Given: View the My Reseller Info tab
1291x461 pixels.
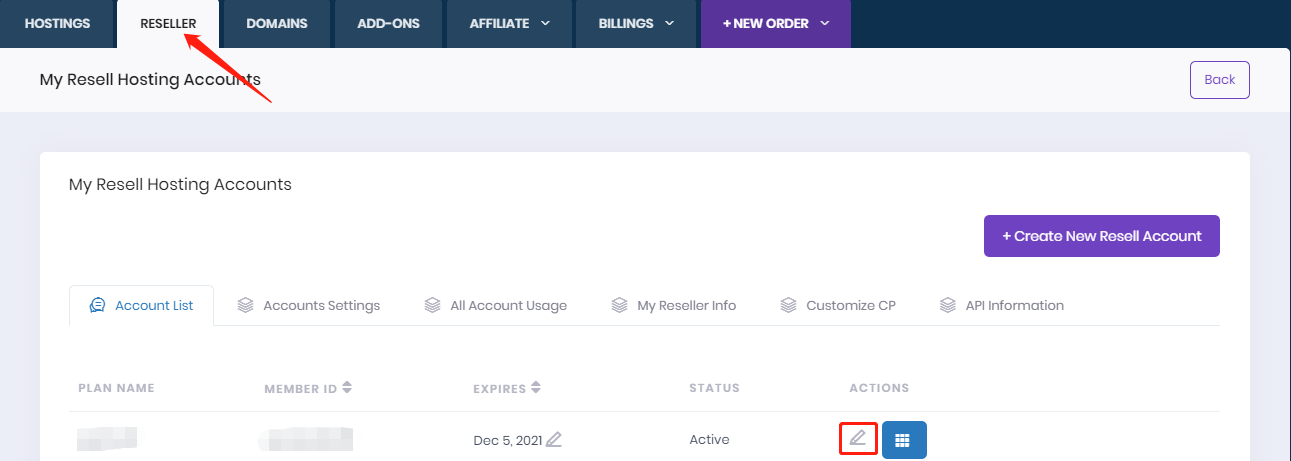Looking at the screenshot, I should pyautogui.click(x=673, y=305).
